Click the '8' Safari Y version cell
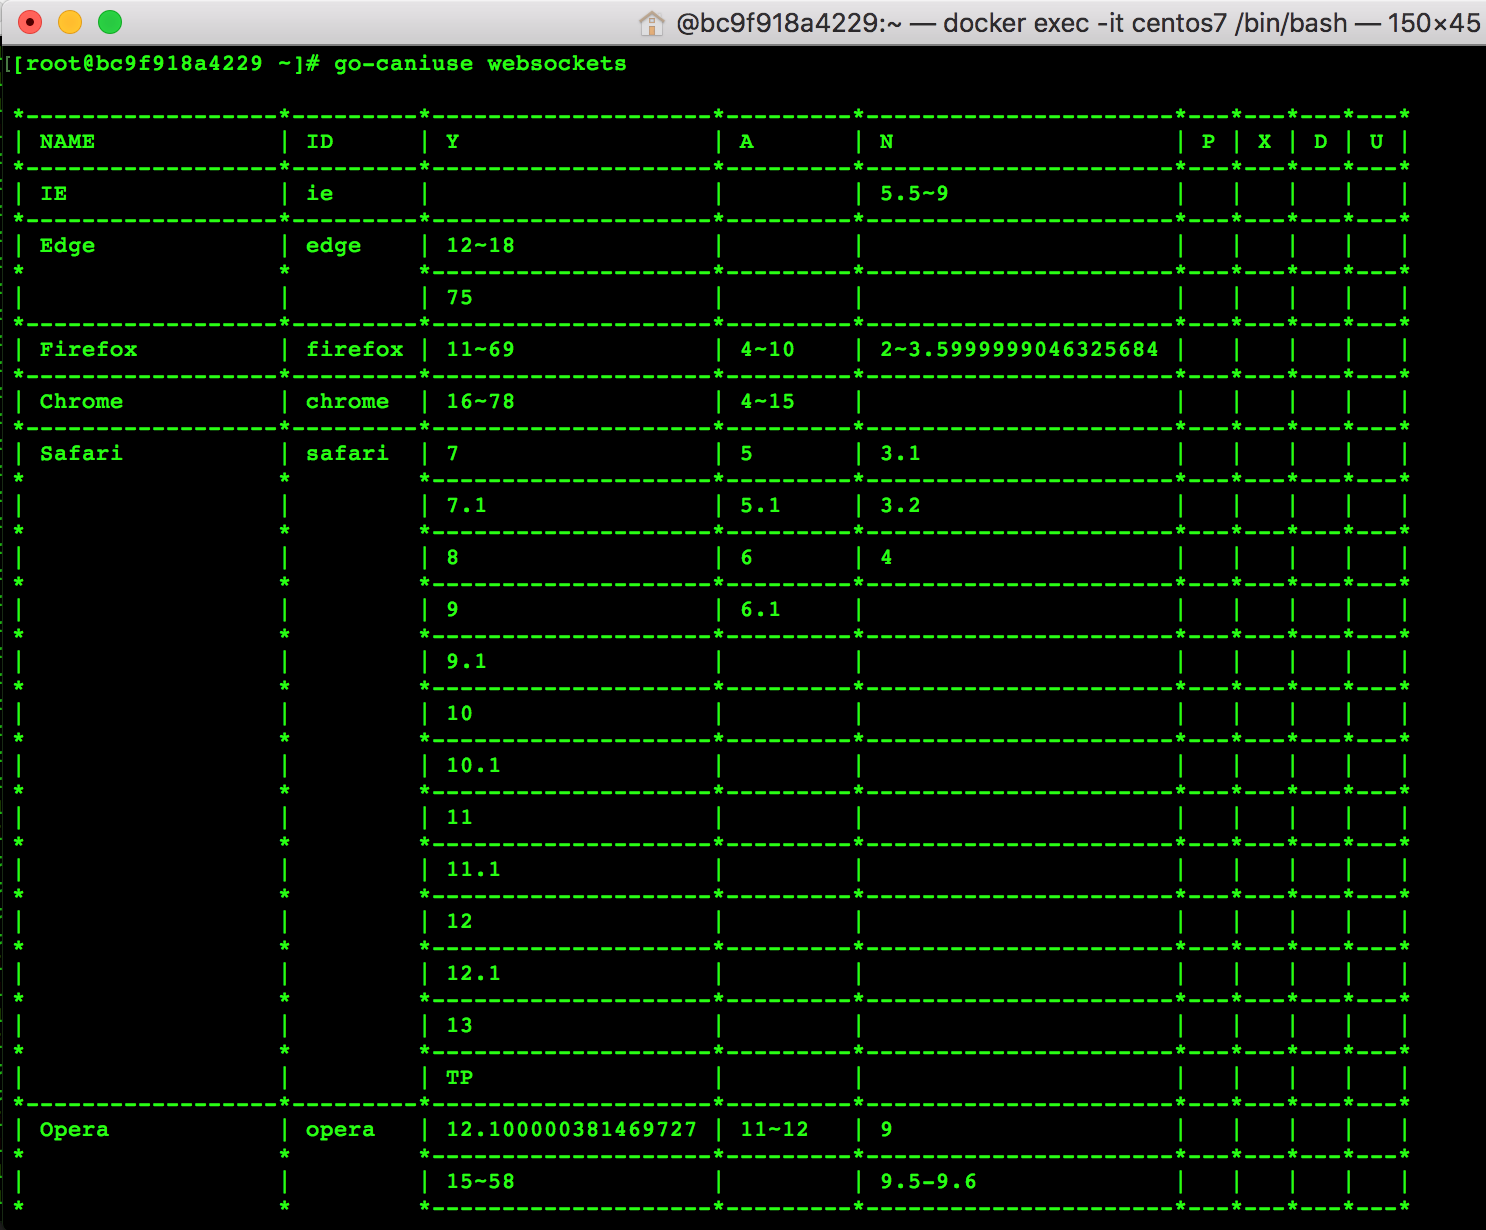 pos(453,557)
